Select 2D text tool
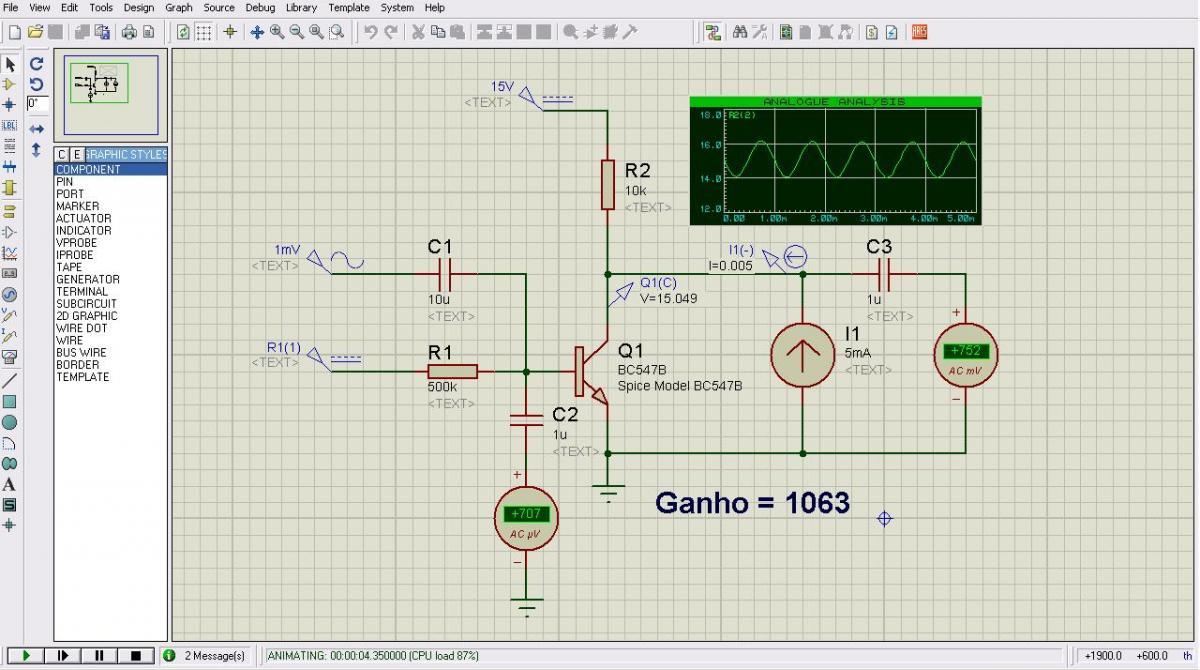Image resolution: width=1200 pixels, height=670 pixels. [x=10, y=485]
